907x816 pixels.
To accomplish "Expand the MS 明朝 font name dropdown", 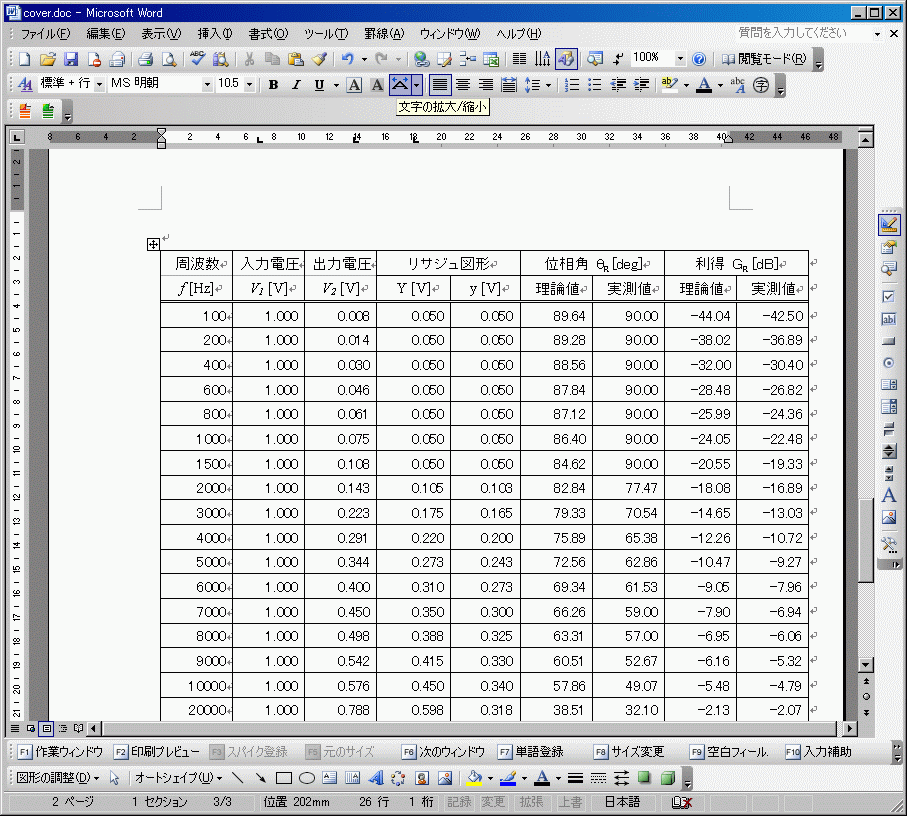I will click(207, 85).
